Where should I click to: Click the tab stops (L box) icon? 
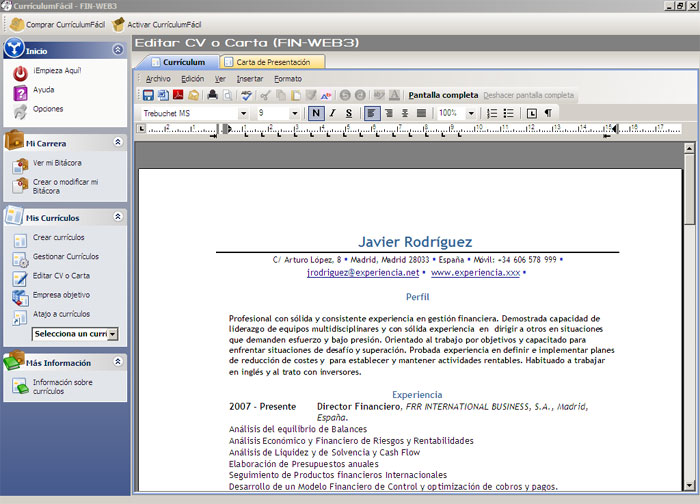(x=531, y=113)
